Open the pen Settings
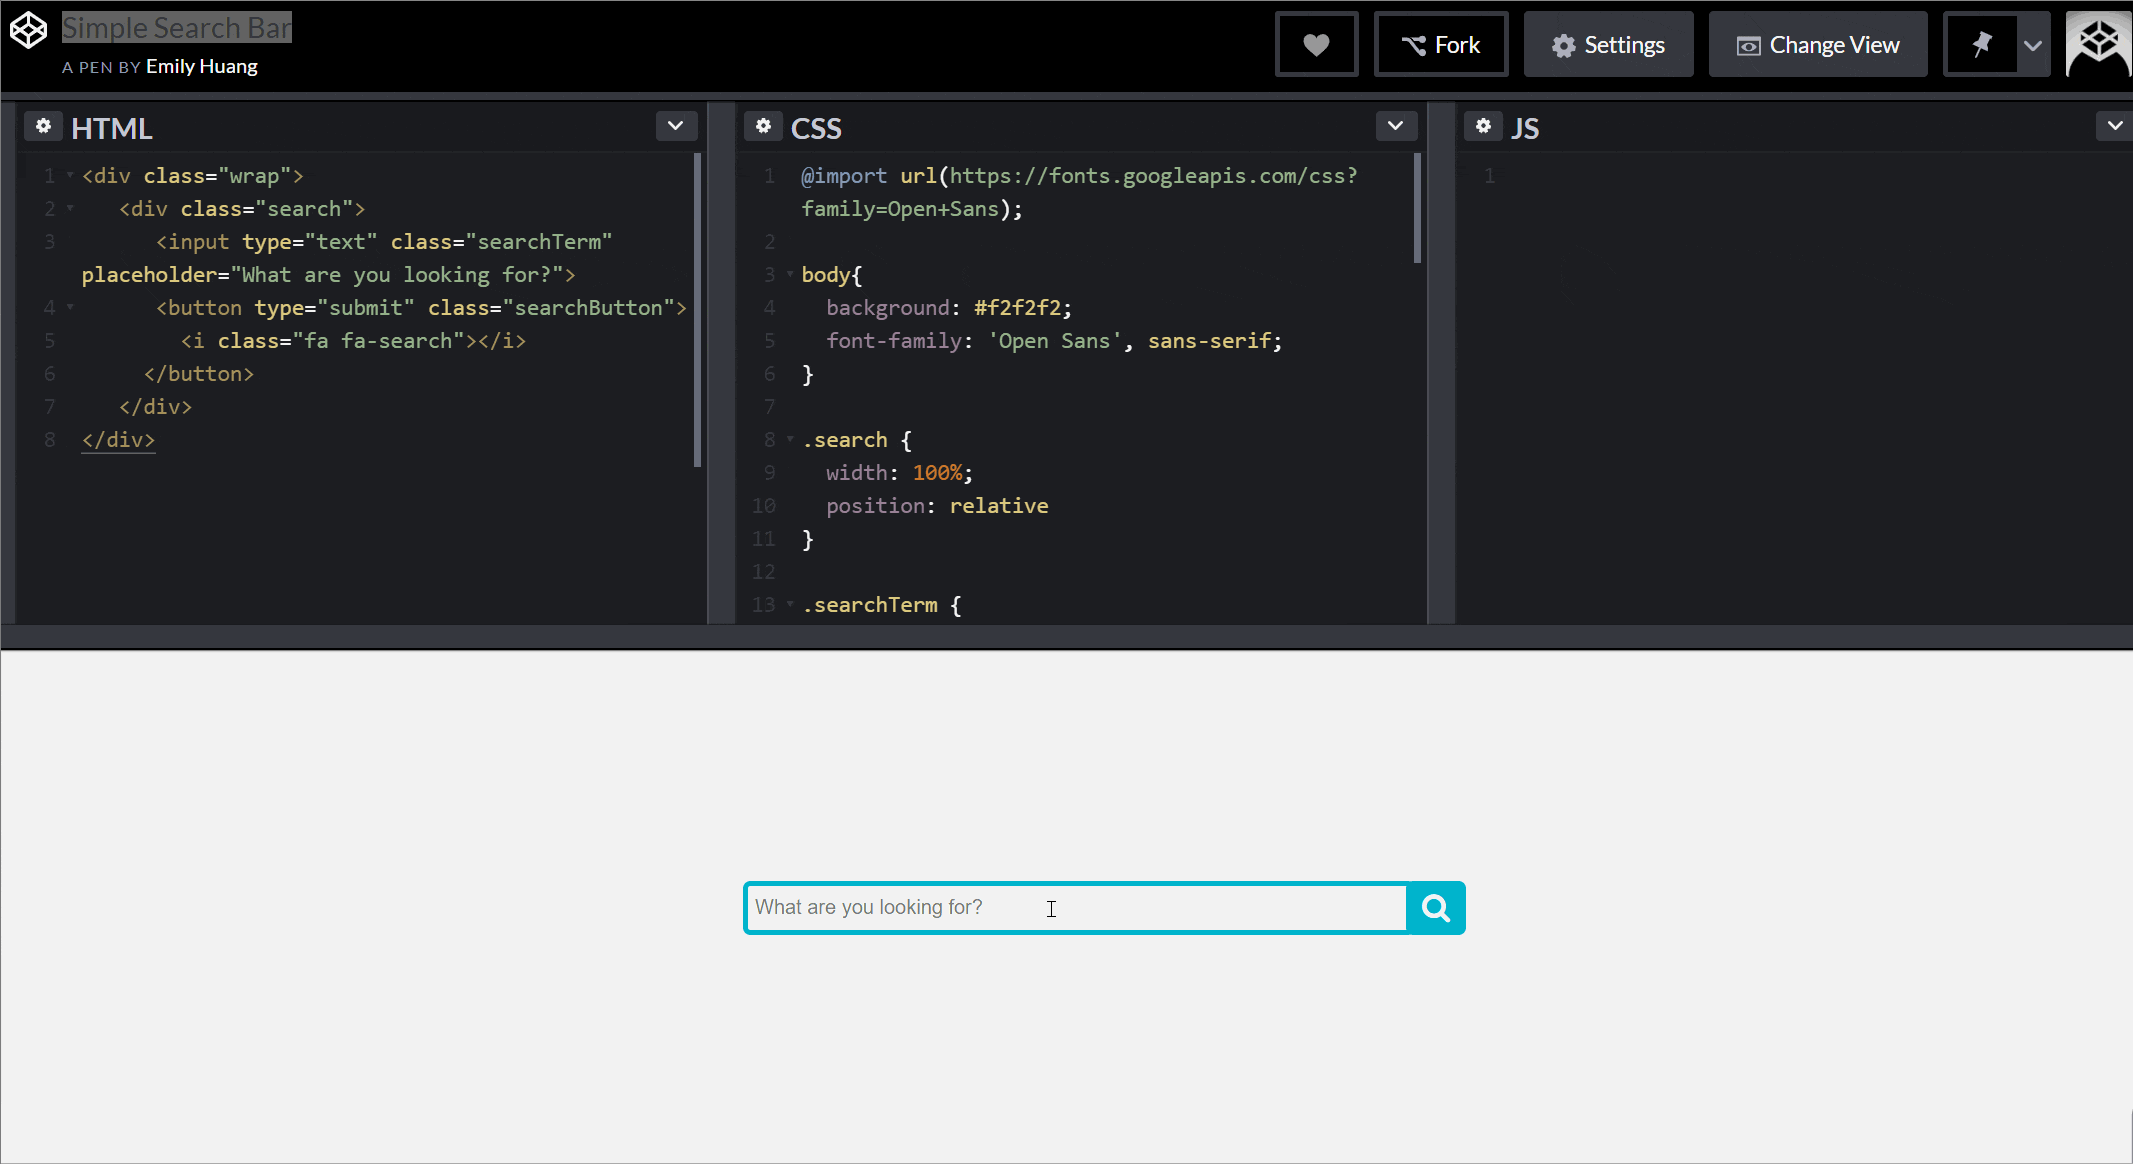The width and height of the screenshot is (2133, 1164). click(1608, 44)
